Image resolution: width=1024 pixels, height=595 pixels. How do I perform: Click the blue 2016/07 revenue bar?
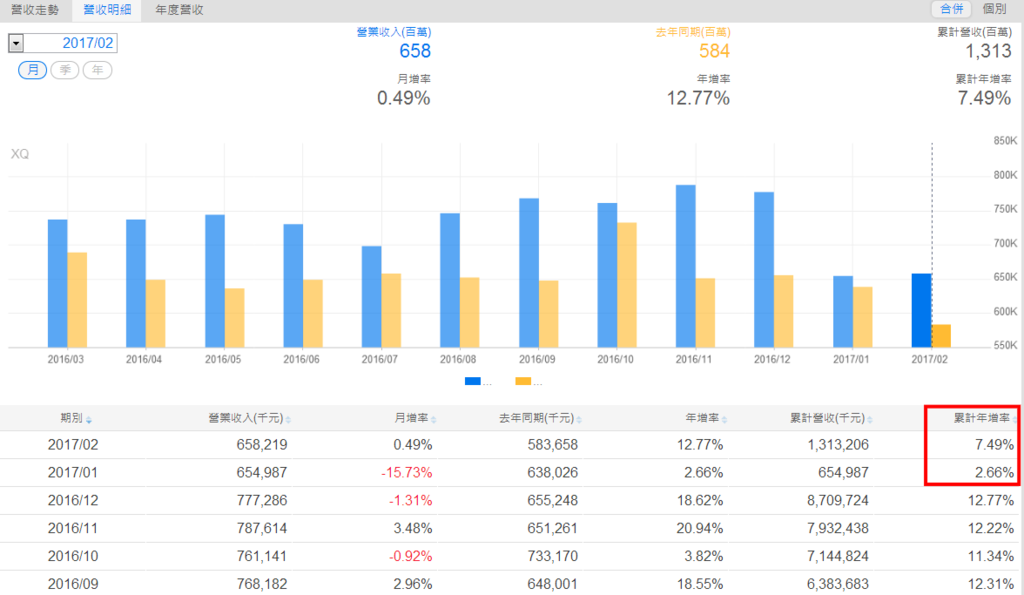(371, 297)
